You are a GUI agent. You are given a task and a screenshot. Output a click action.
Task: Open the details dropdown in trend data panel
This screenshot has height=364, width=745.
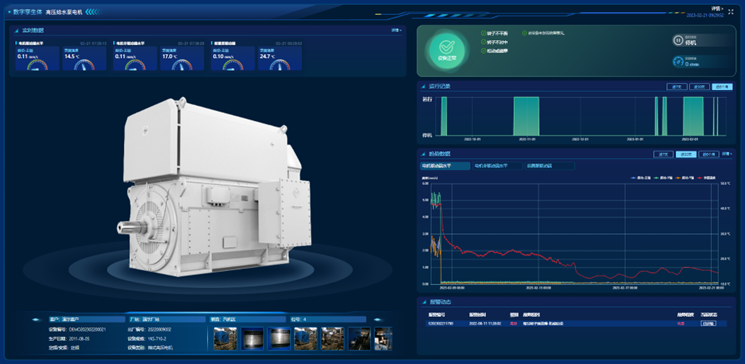(727, 154)
